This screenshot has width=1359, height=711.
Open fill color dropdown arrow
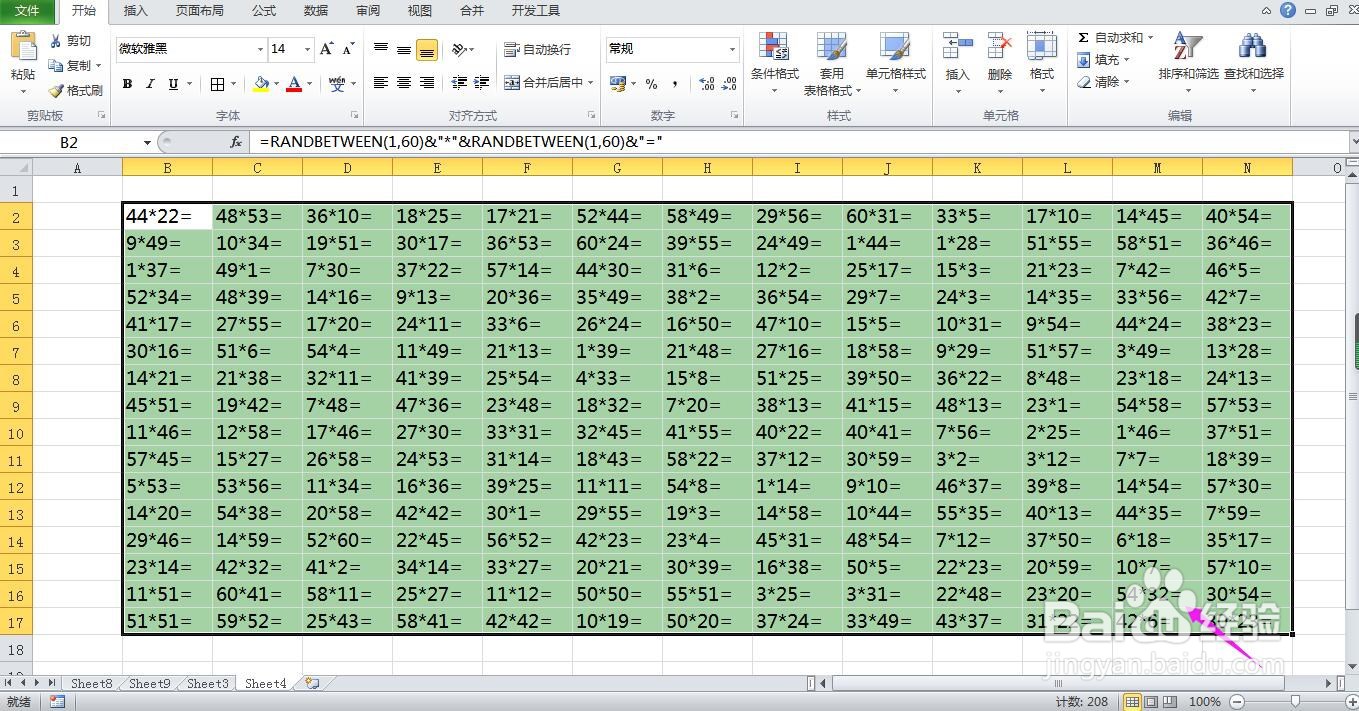pyautogui.click(x=277, y=84)
